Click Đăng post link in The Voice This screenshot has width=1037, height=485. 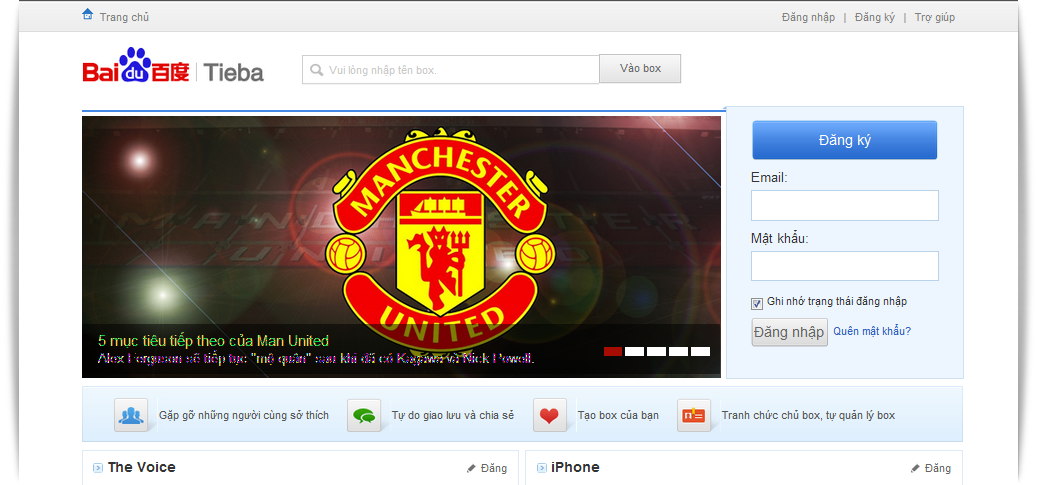pos(493,468)
